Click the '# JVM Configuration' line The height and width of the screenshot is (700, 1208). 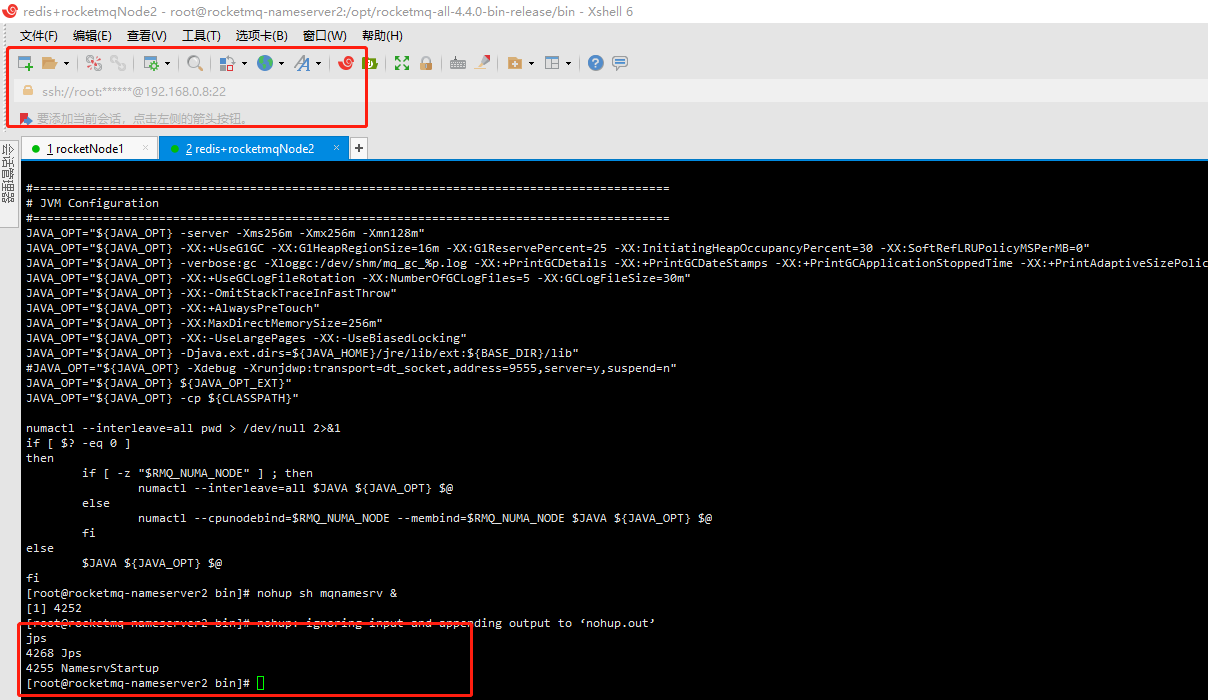(92, 203)
